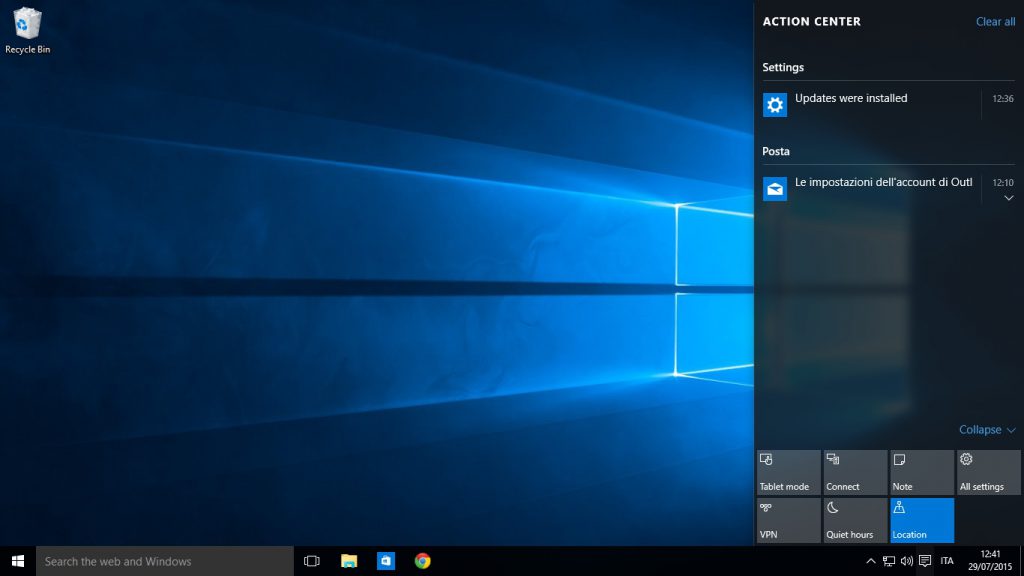Screen dimensions: 1024x576
Task: Open the Le impostazioni dell'account notification
Action: [889, 189]
